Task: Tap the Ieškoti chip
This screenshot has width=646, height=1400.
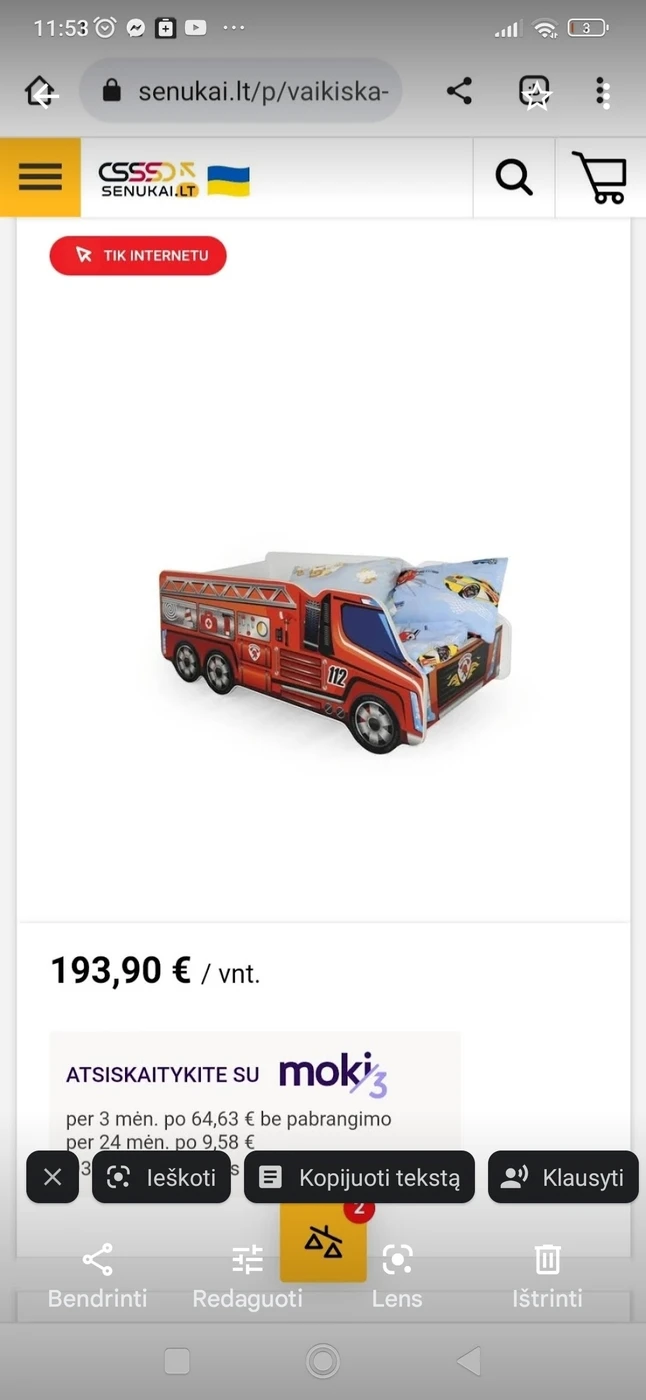Action: (x=161, y=1177)
